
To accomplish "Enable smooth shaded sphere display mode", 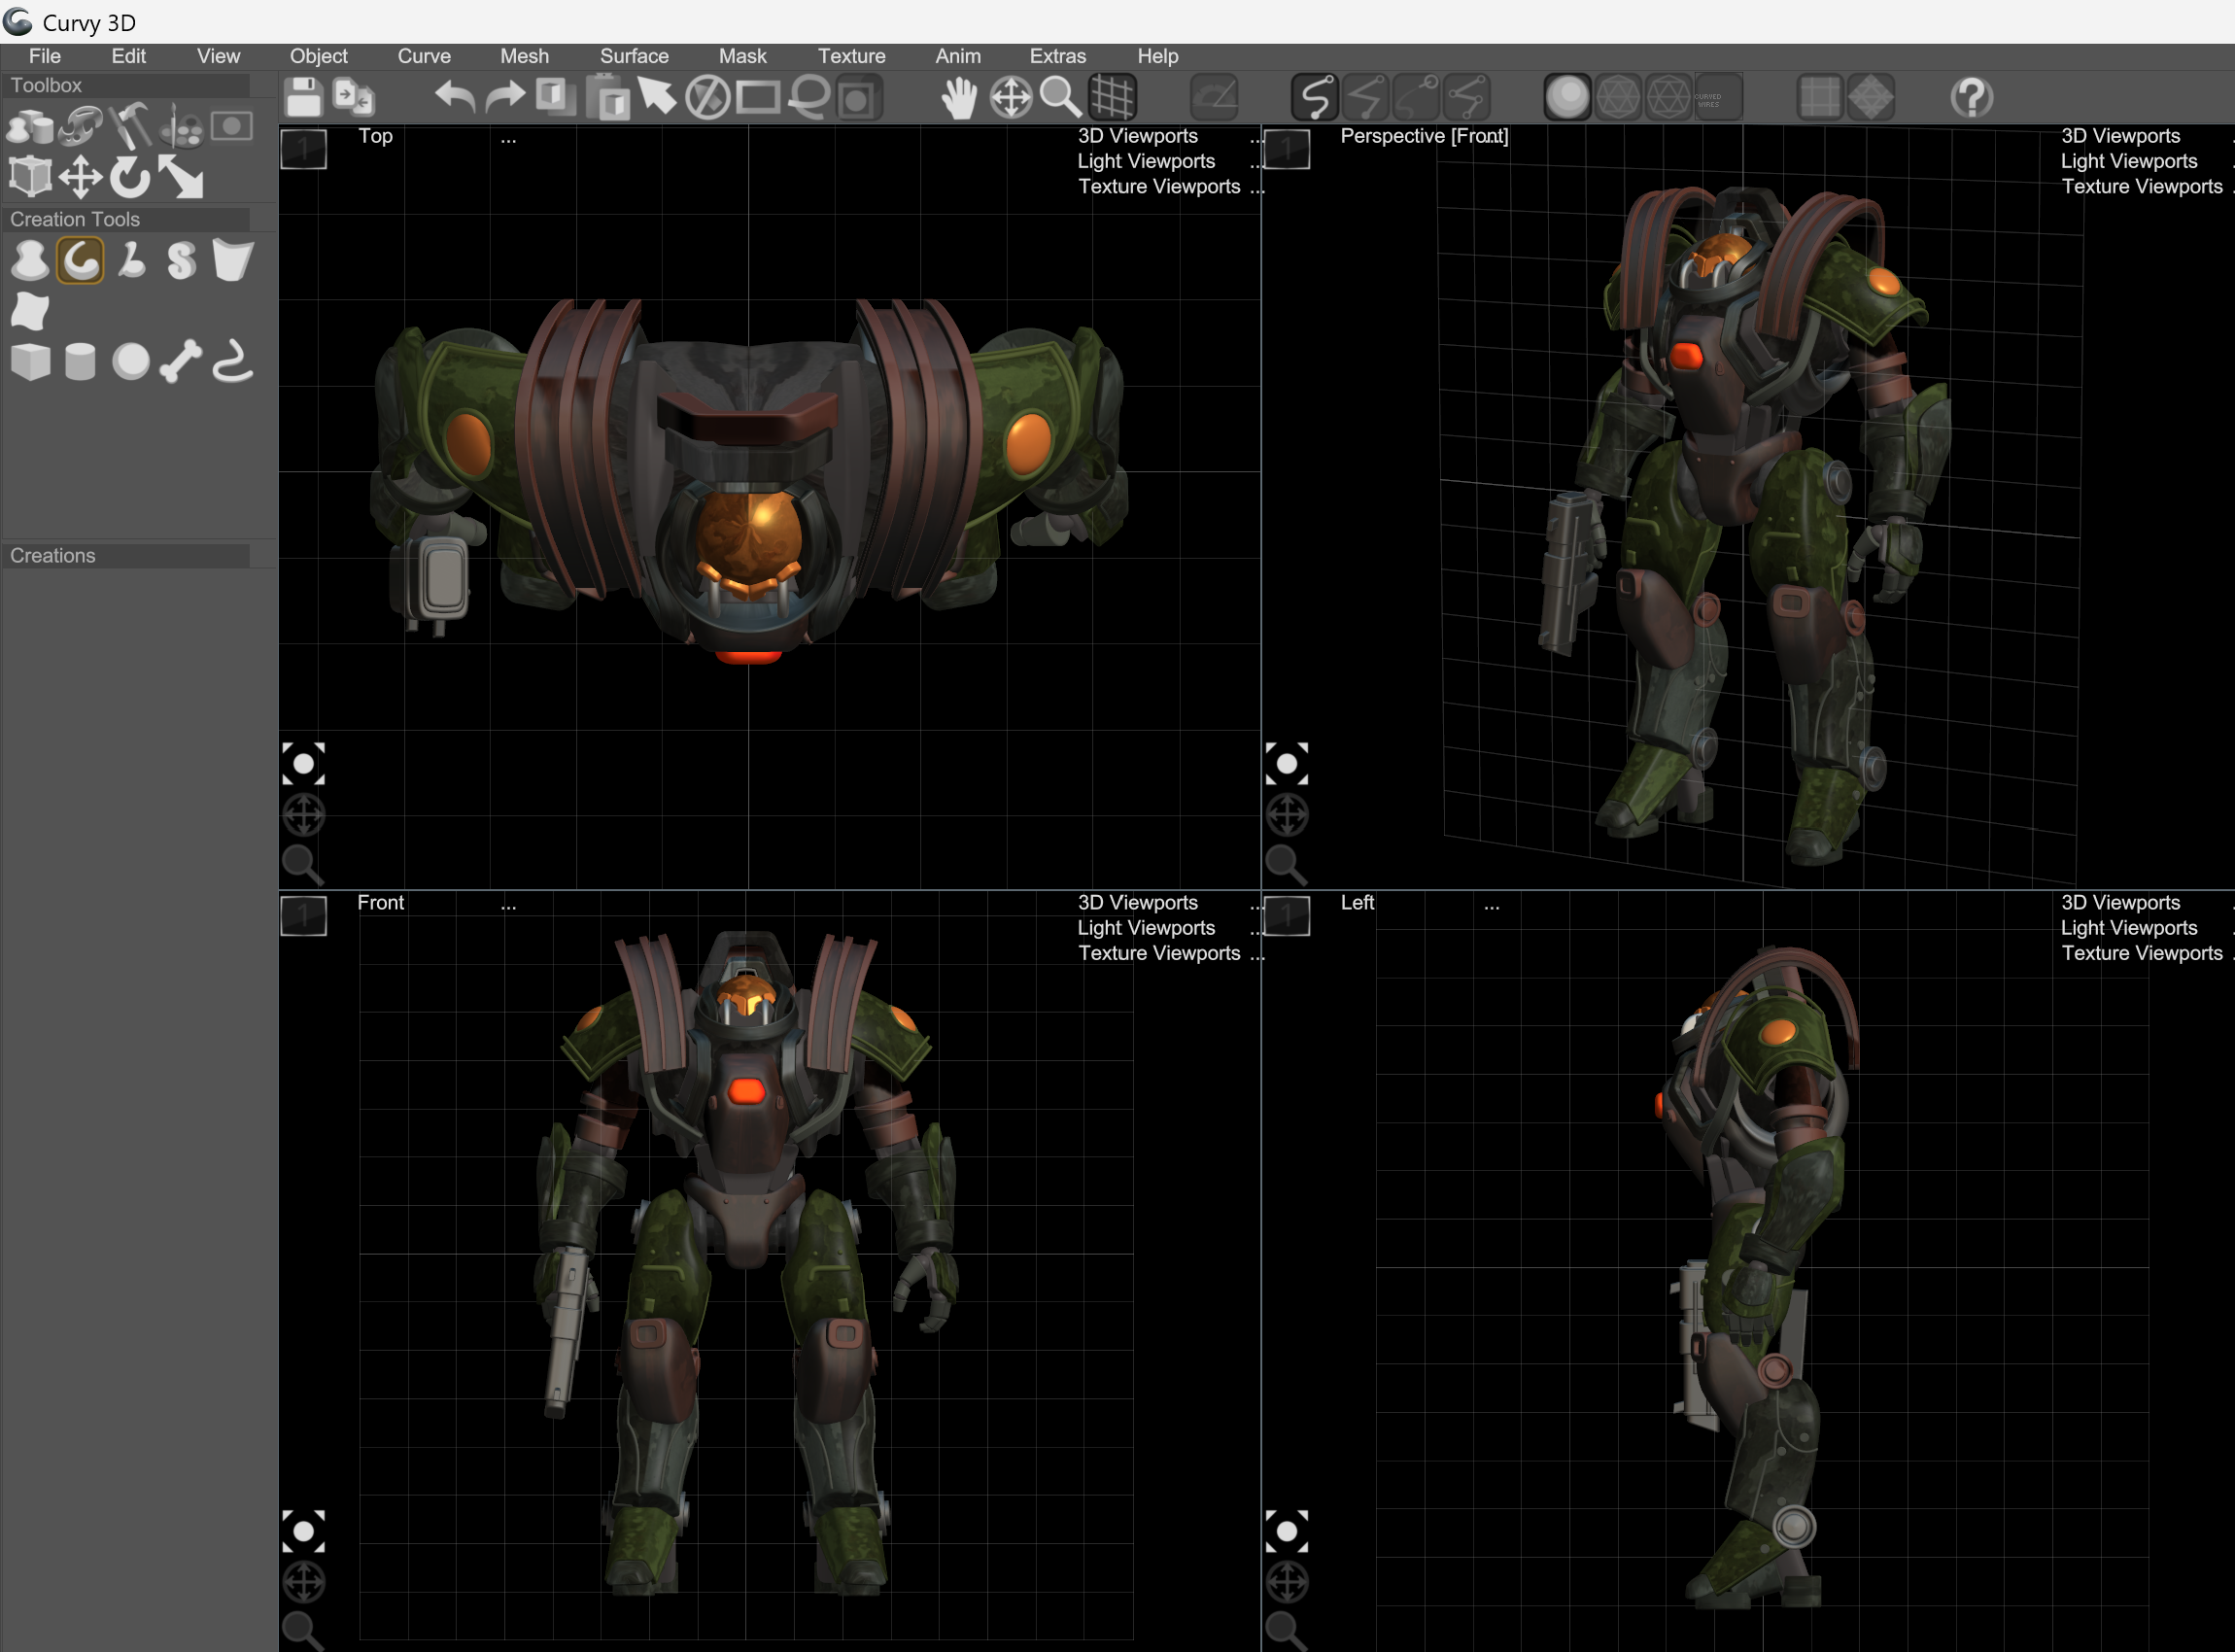I will (1567, 97).
